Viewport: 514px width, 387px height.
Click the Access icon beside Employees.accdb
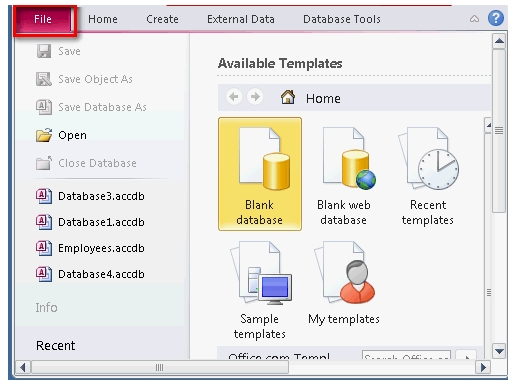click(x=44, y=248)
